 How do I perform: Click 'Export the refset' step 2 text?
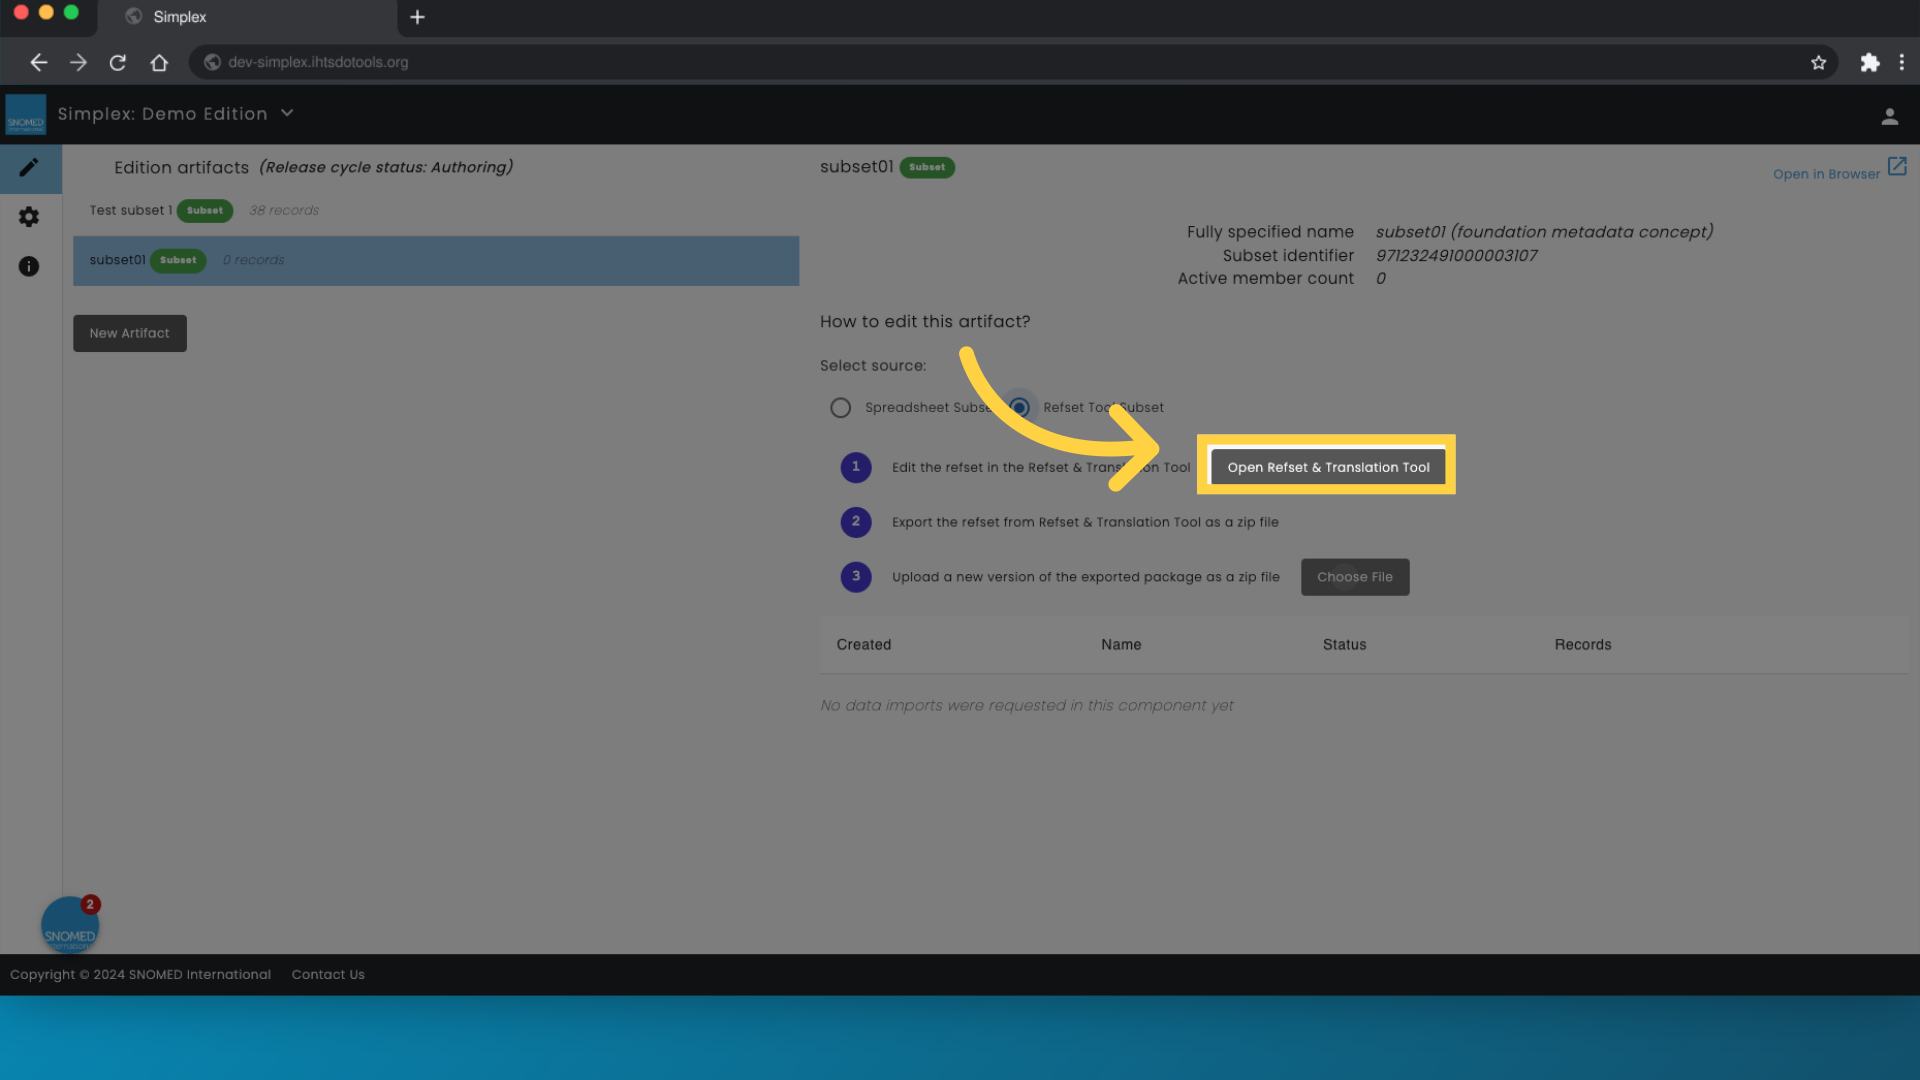point(1085,522)
